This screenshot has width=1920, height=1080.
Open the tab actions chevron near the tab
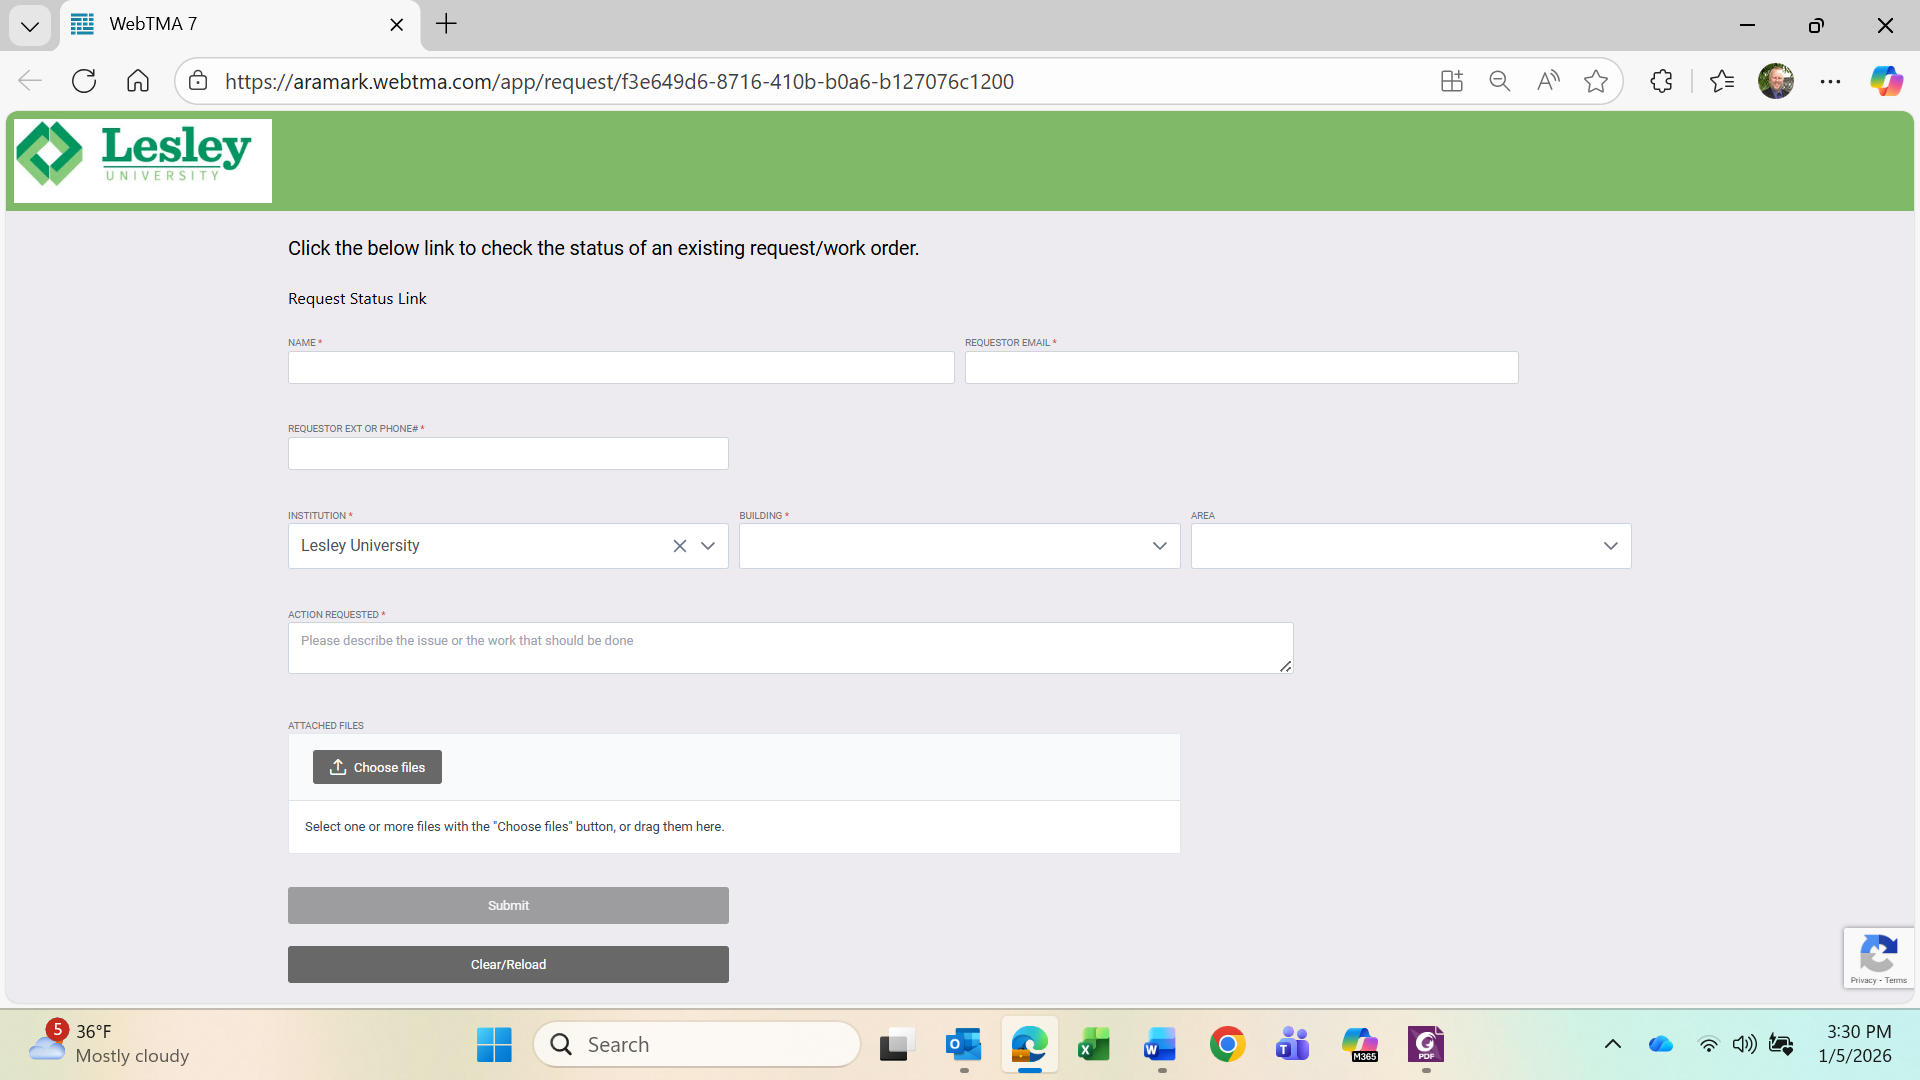coord(30,25)
